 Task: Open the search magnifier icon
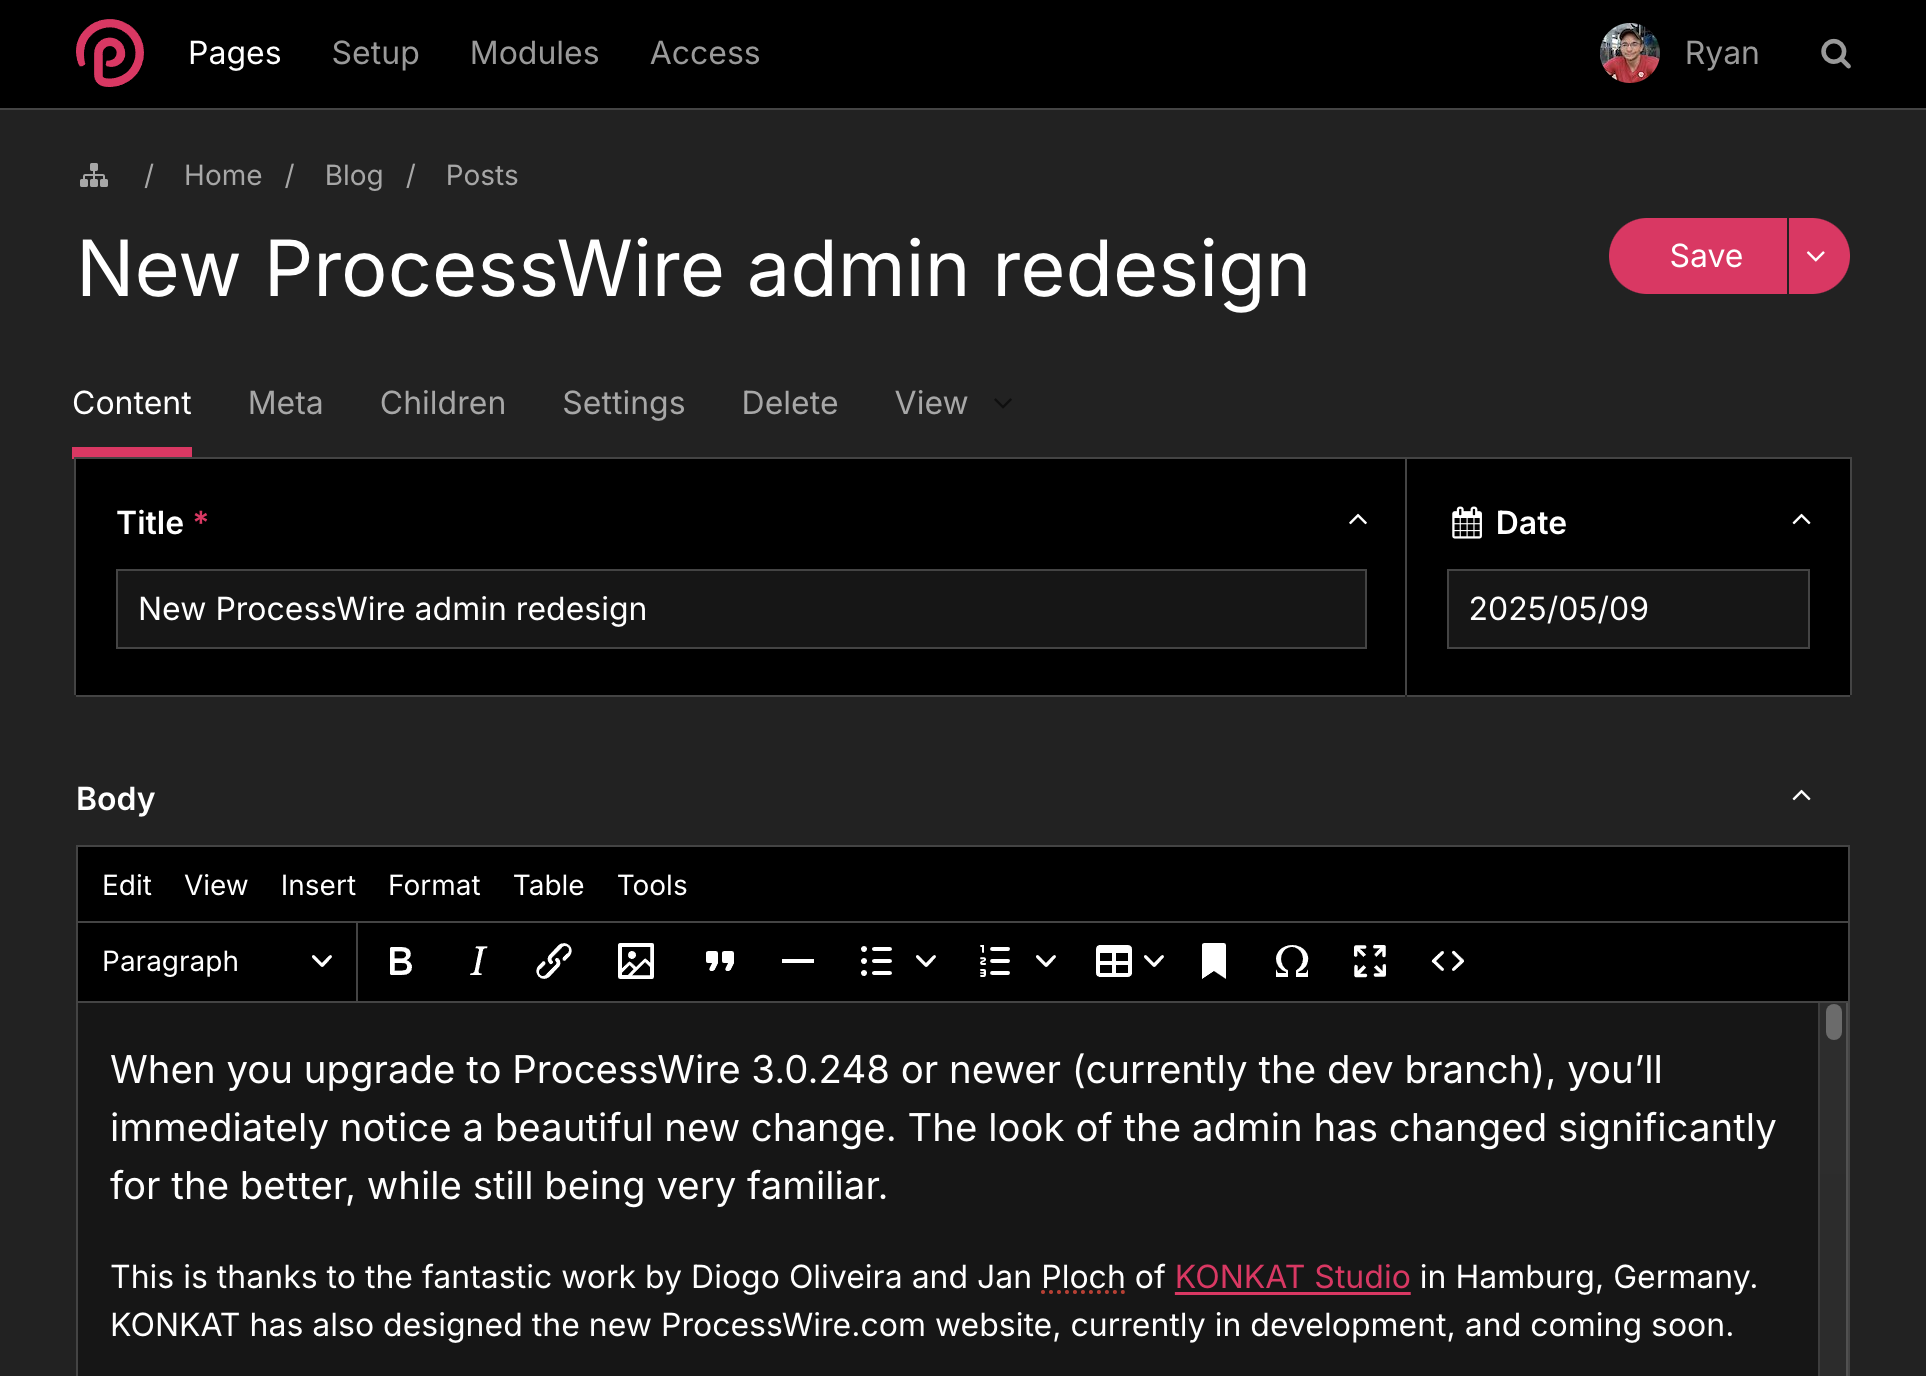click(x=1835, y=54)
